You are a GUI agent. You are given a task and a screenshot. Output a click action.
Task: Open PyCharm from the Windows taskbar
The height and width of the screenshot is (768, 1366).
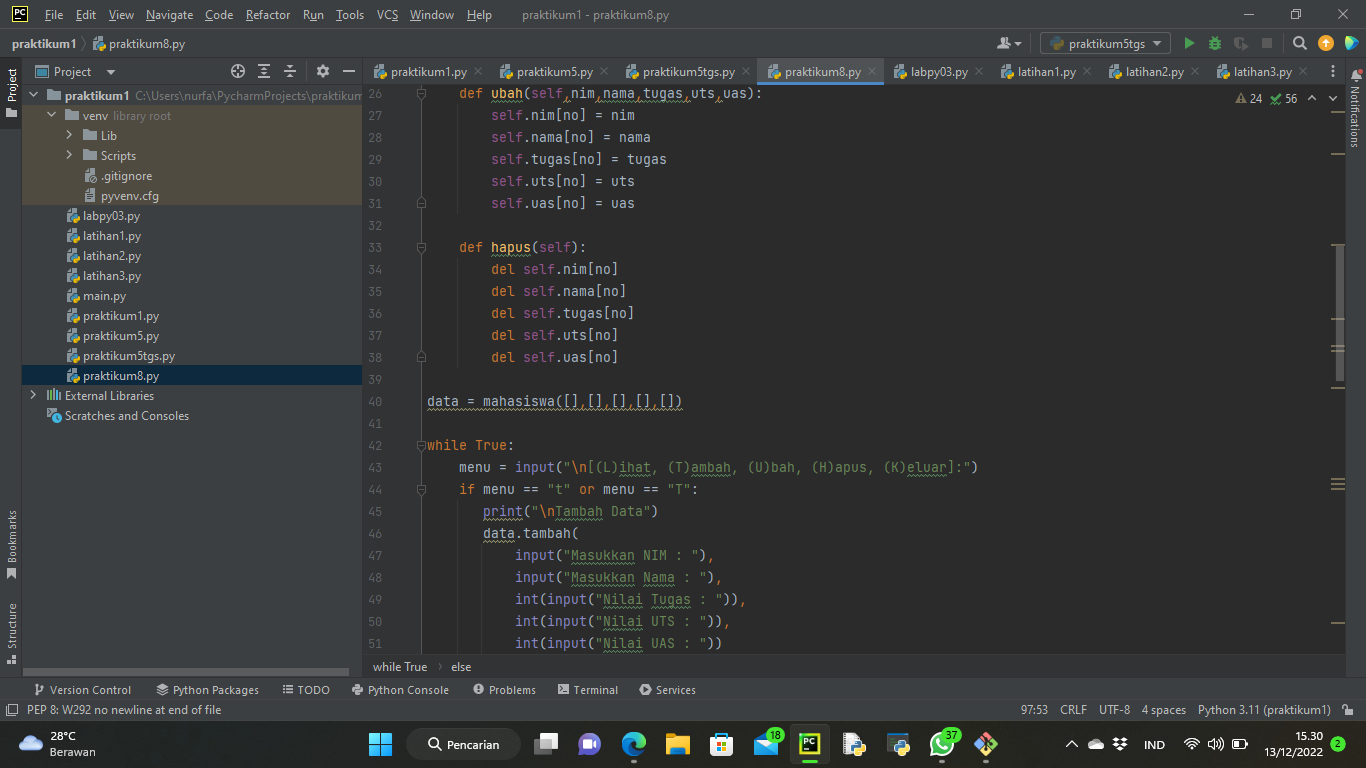click(810, 744)
